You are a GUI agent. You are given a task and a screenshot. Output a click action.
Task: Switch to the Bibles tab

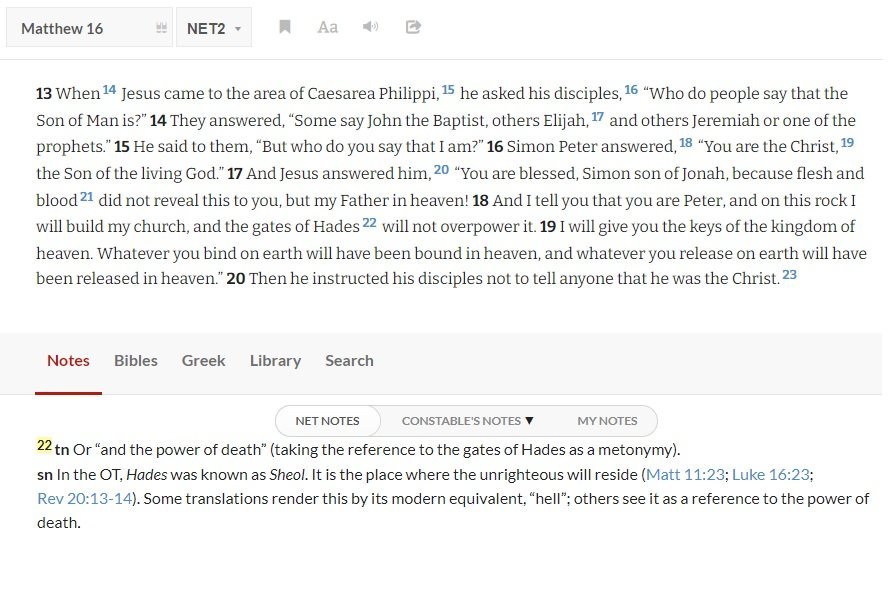(x=136, y=360)
